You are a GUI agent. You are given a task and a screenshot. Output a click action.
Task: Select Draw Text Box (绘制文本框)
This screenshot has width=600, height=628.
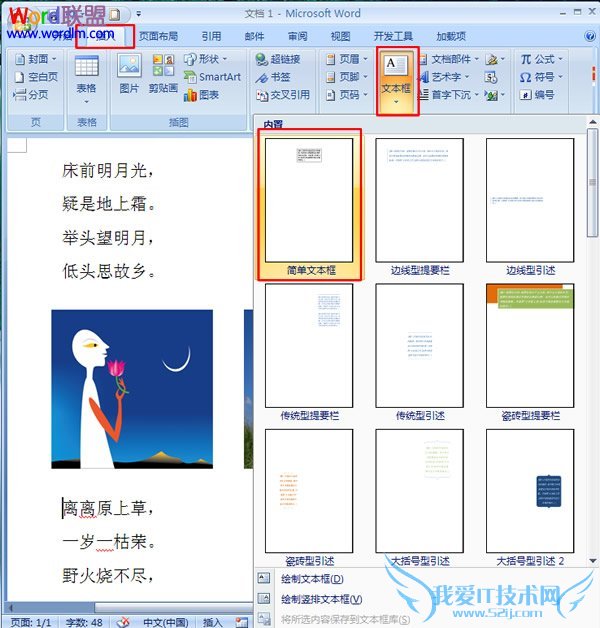[x=312, y=579]
